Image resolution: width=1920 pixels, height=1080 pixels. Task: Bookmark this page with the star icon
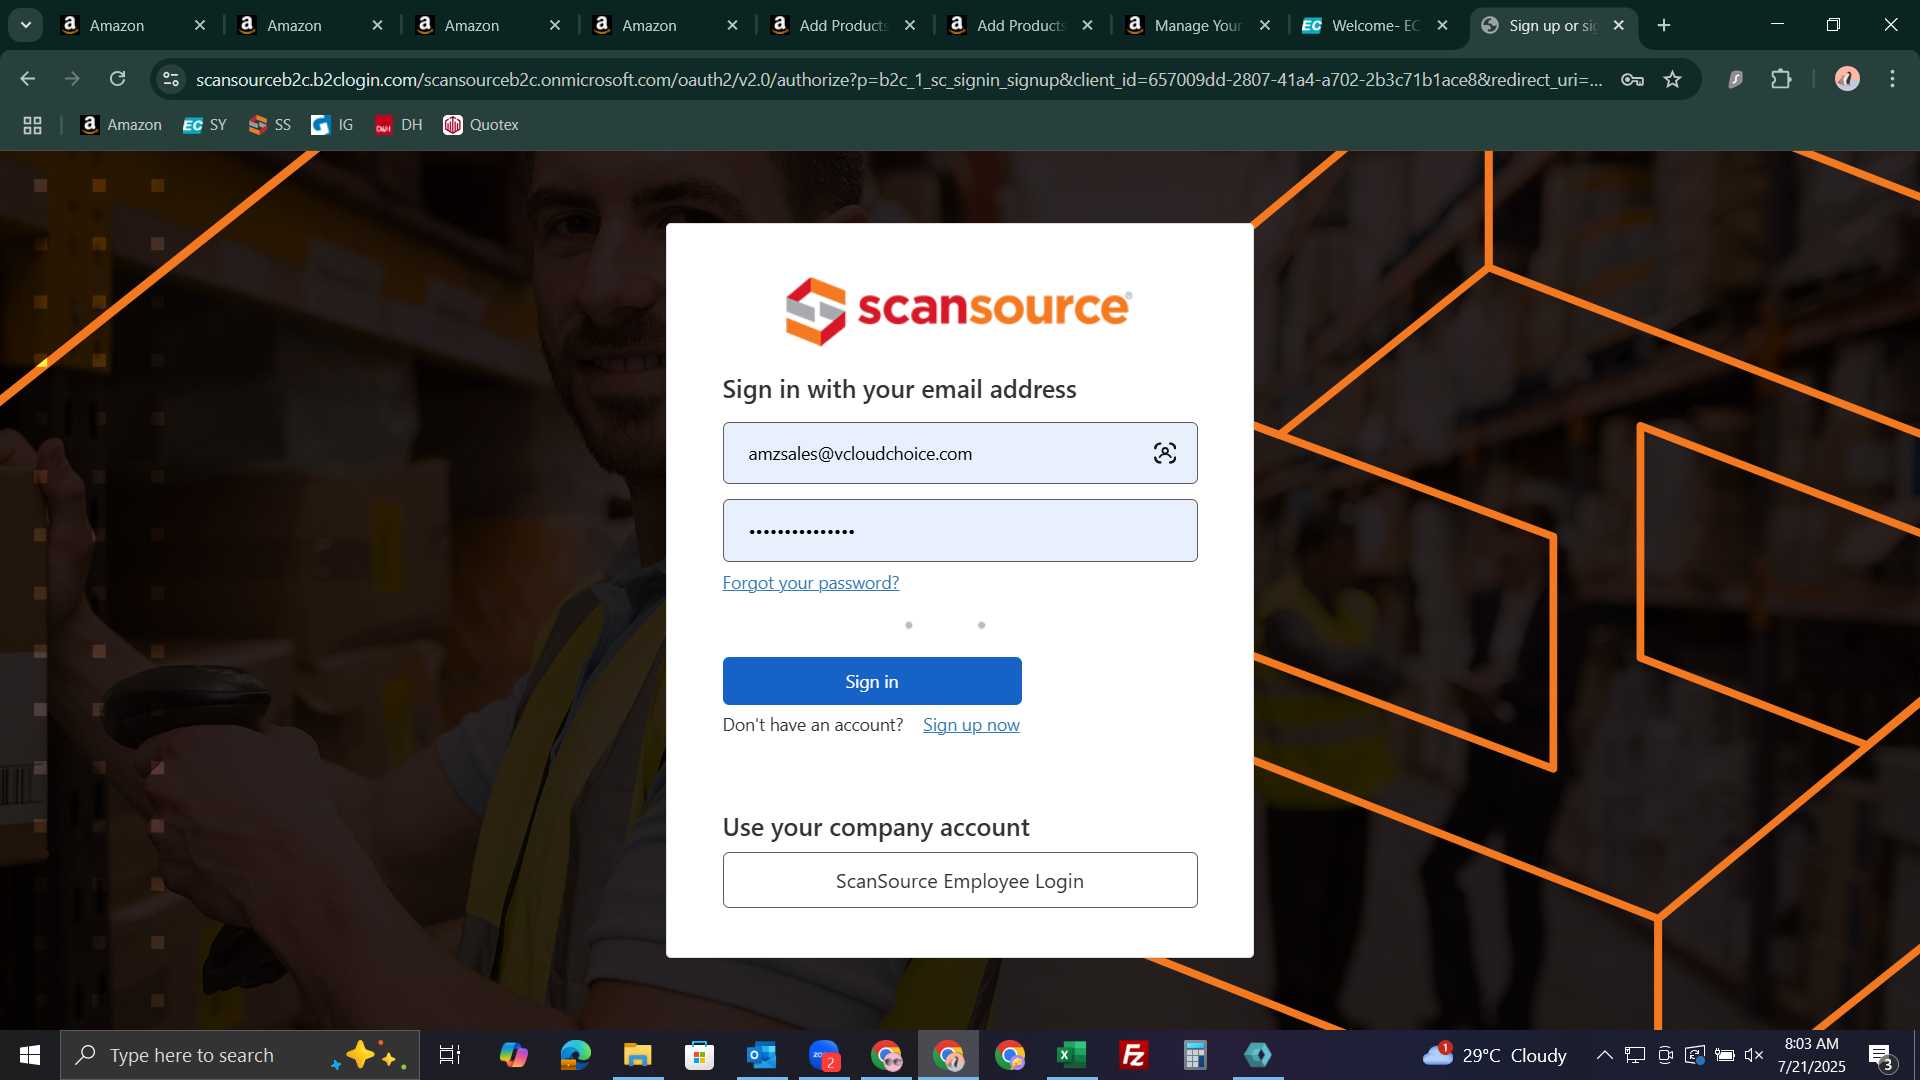tap(1673, 79)
